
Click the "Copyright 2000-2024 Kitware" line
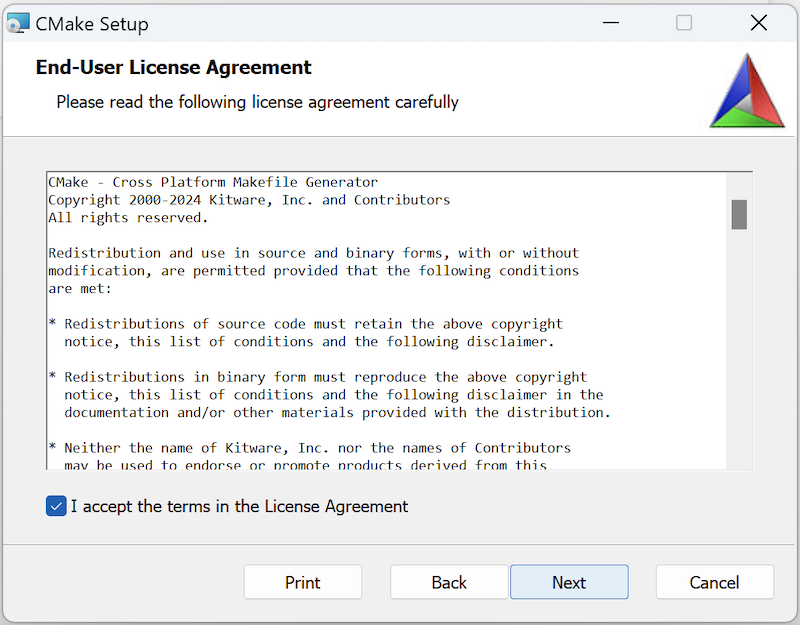point(249,200)
